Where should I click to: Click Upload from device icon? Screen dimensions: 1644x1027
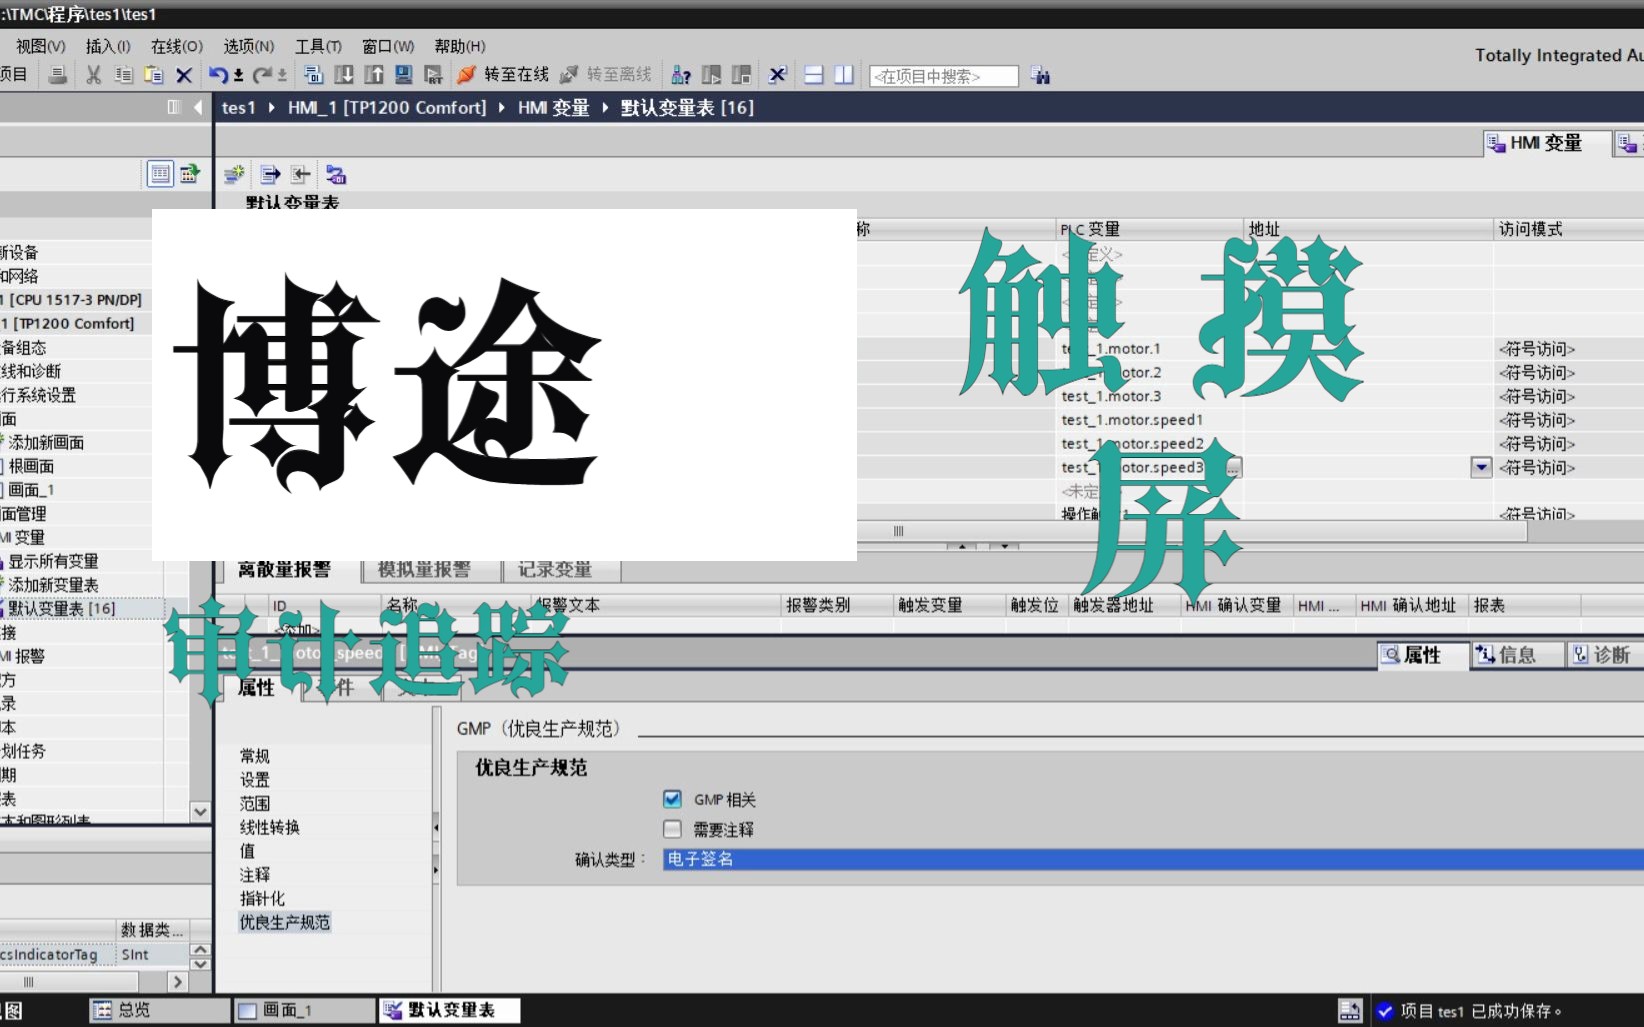point(373,75)
